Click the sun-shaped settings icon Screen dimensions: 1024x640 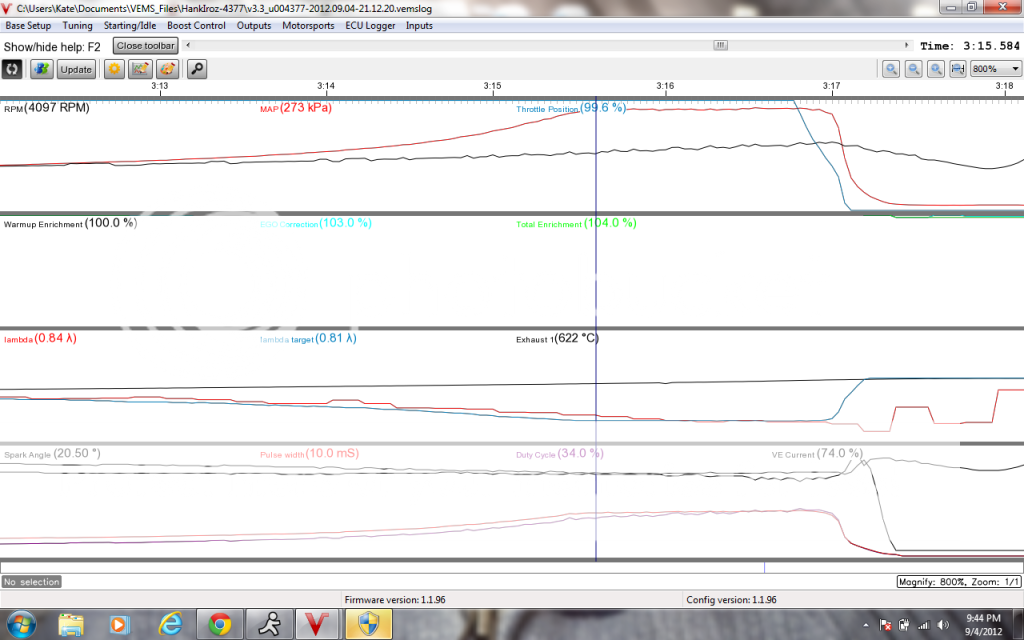115,69
